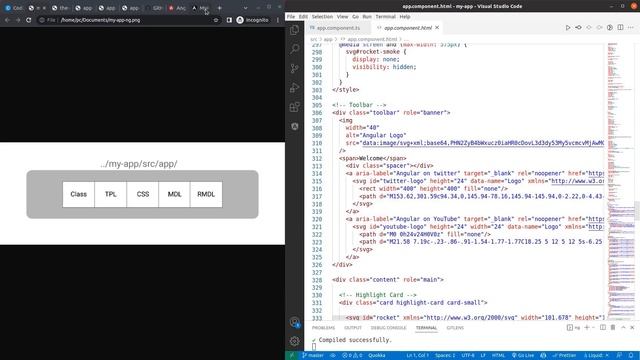Change indentation via Spaces: 2 status item

click(x=445, y=356)
